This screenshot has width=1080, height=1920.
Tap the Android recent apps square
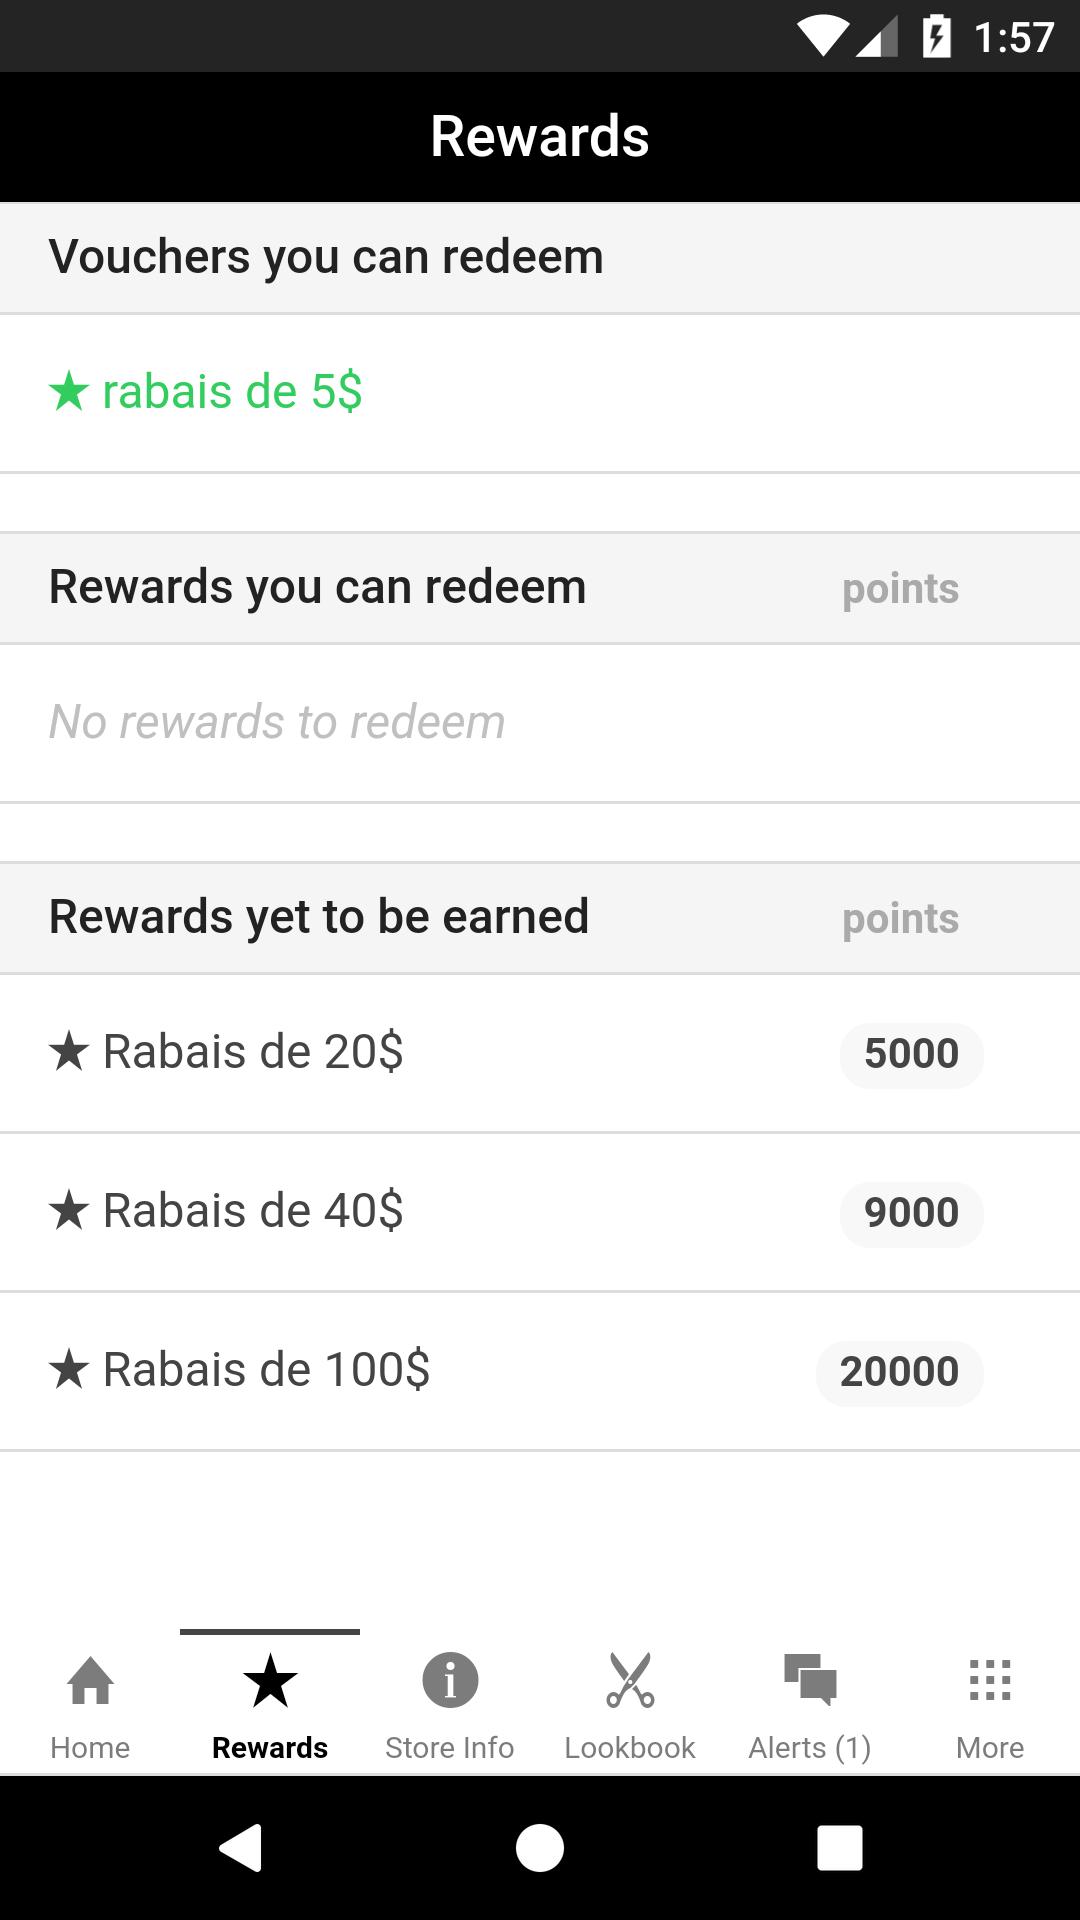[839, 1847]
